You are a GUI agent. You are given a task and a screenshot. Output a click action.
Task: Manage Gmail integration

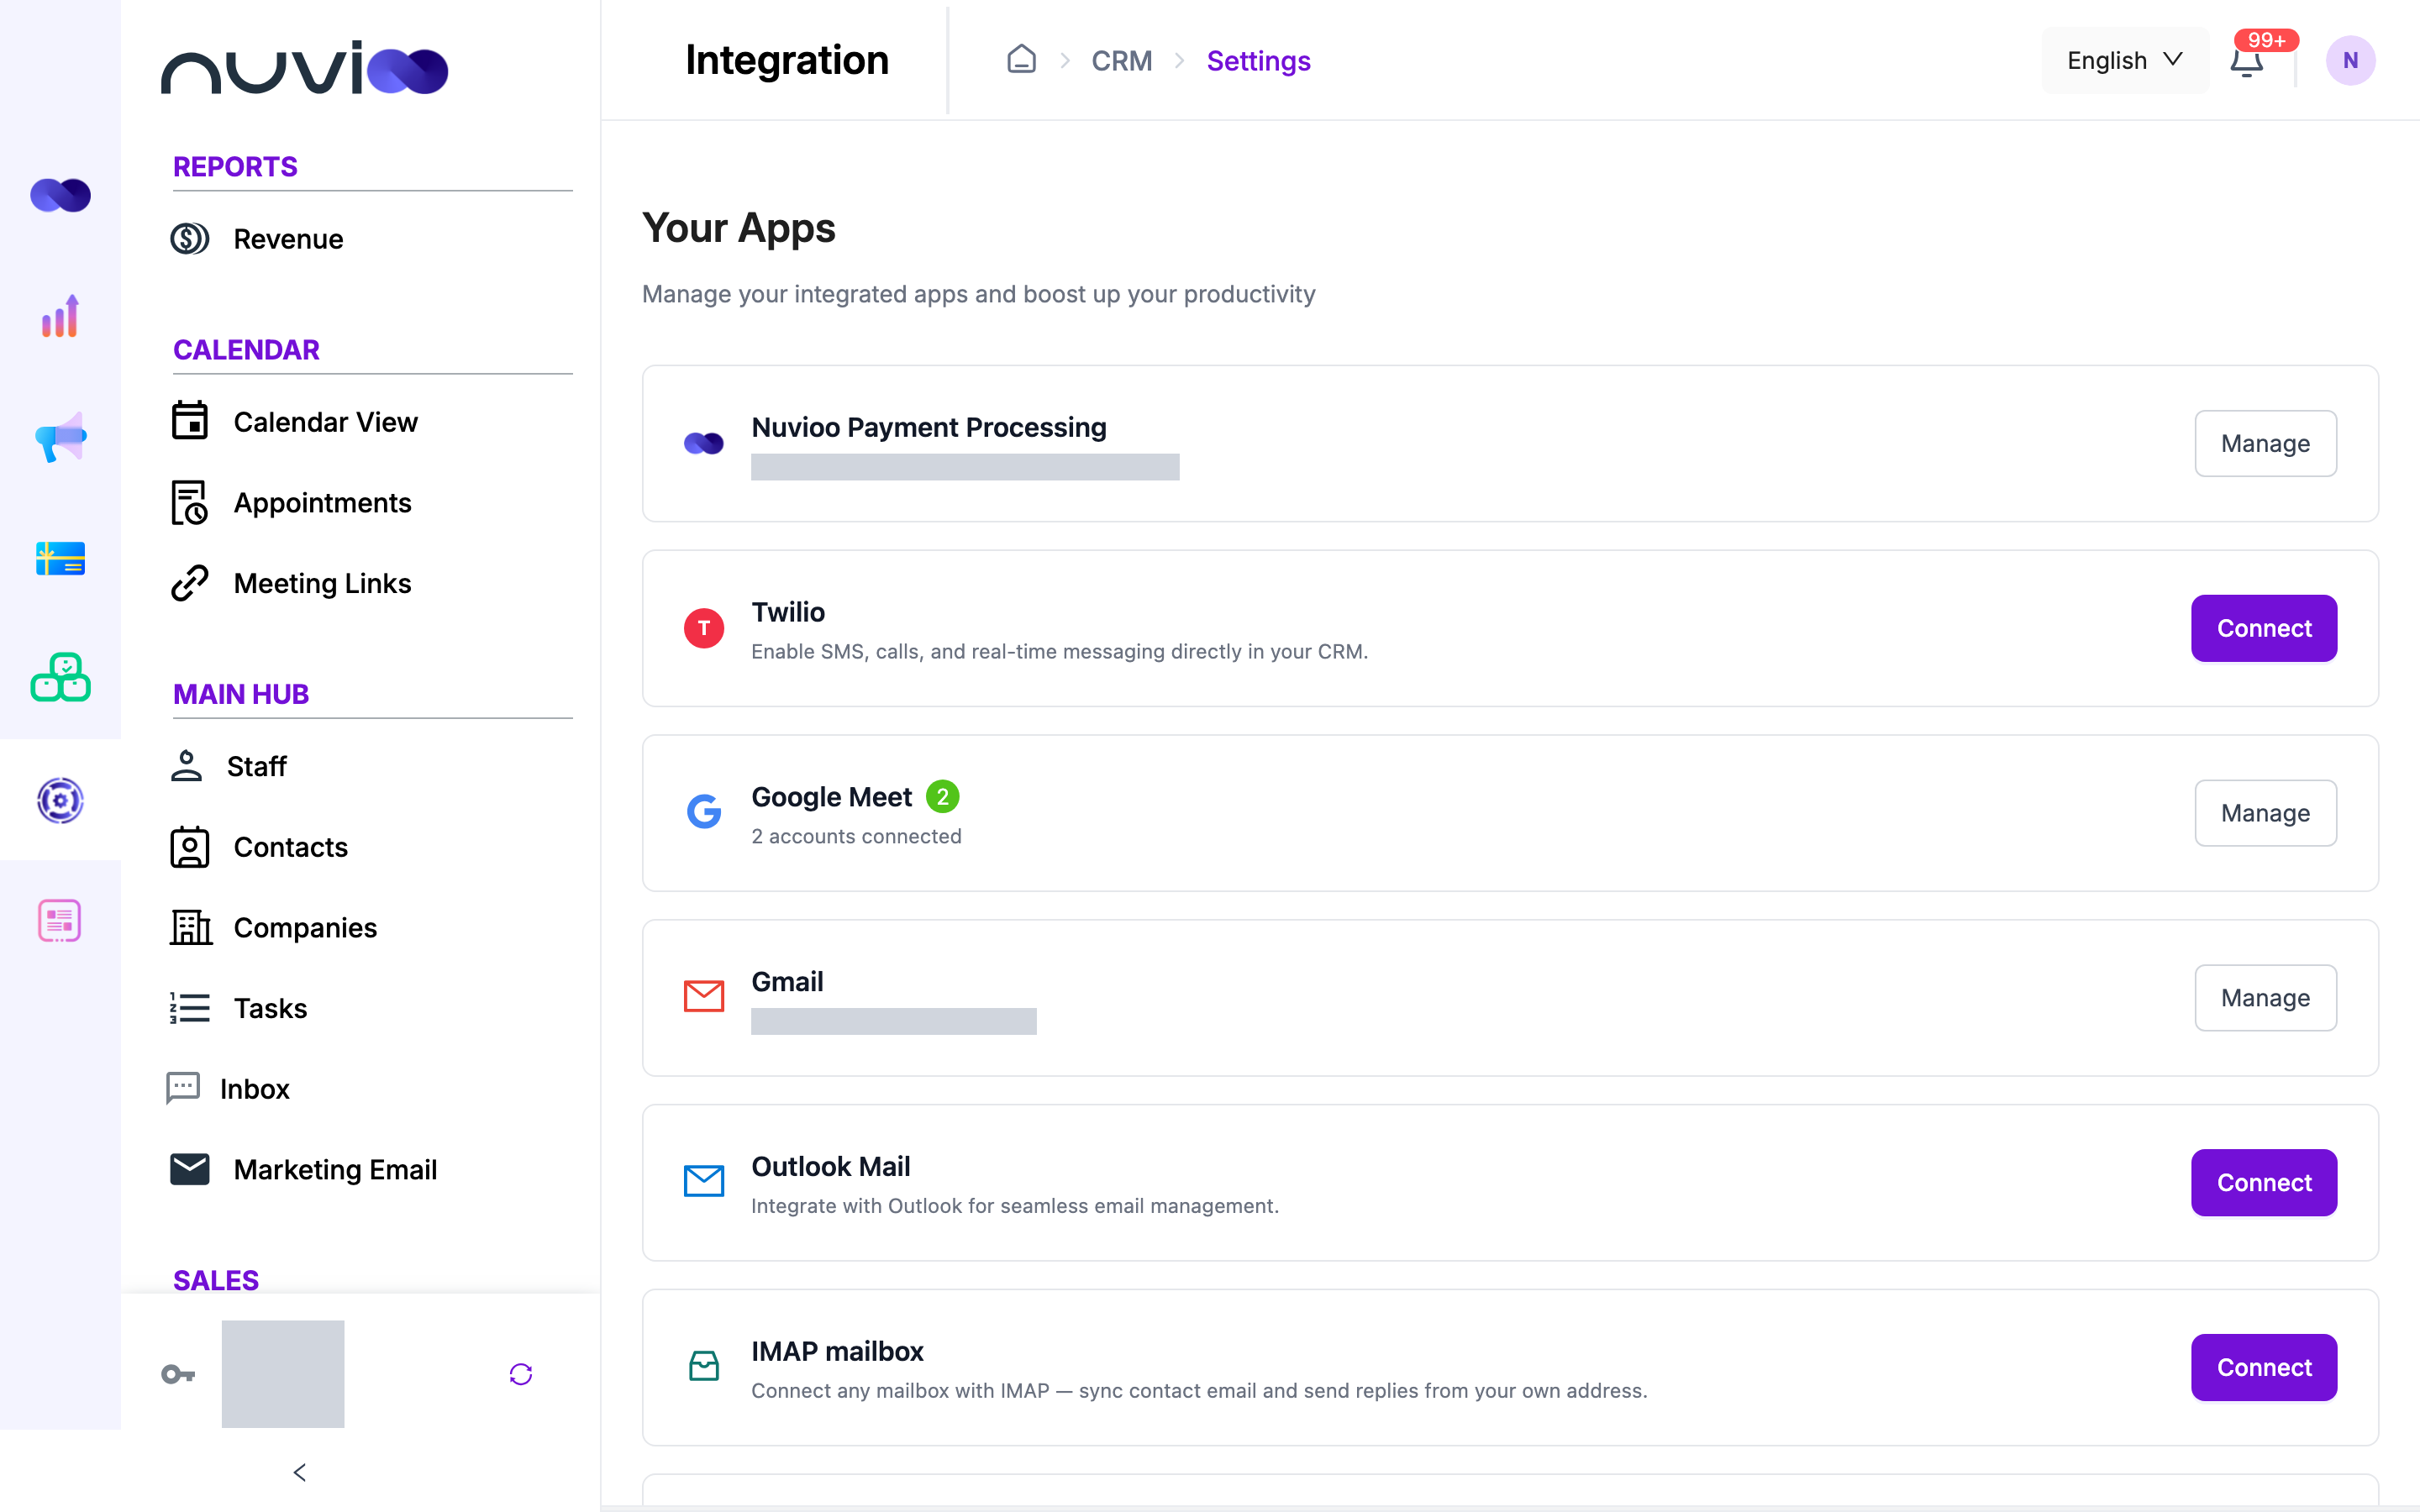tap(2265, 998)
